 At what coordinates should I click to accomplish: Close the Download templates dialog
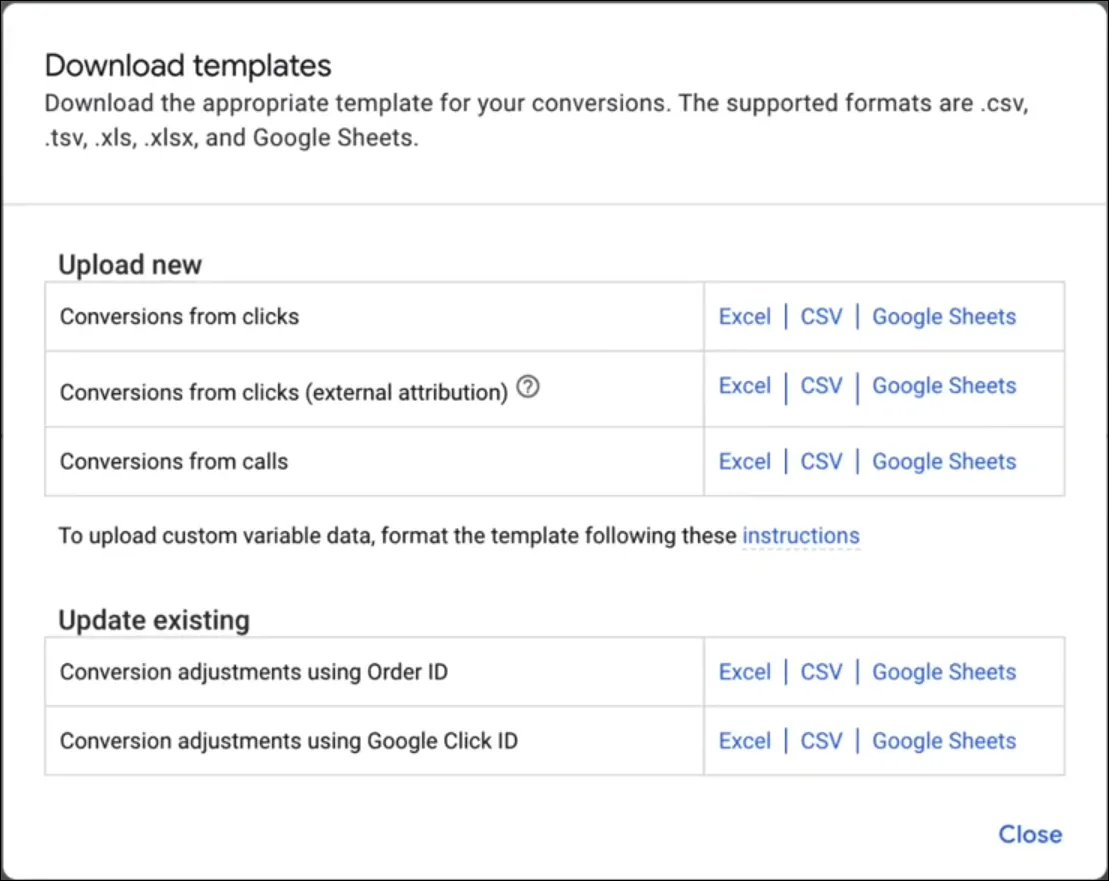1030,834
